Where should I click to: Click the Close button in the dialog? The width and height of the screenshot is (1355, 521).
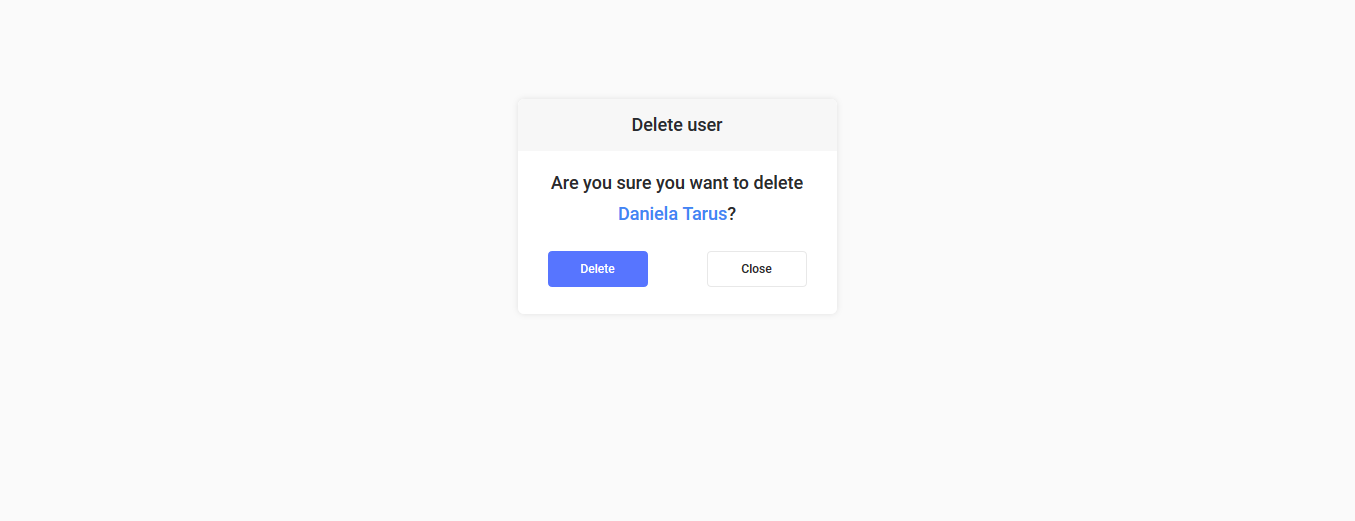point(757,269)
